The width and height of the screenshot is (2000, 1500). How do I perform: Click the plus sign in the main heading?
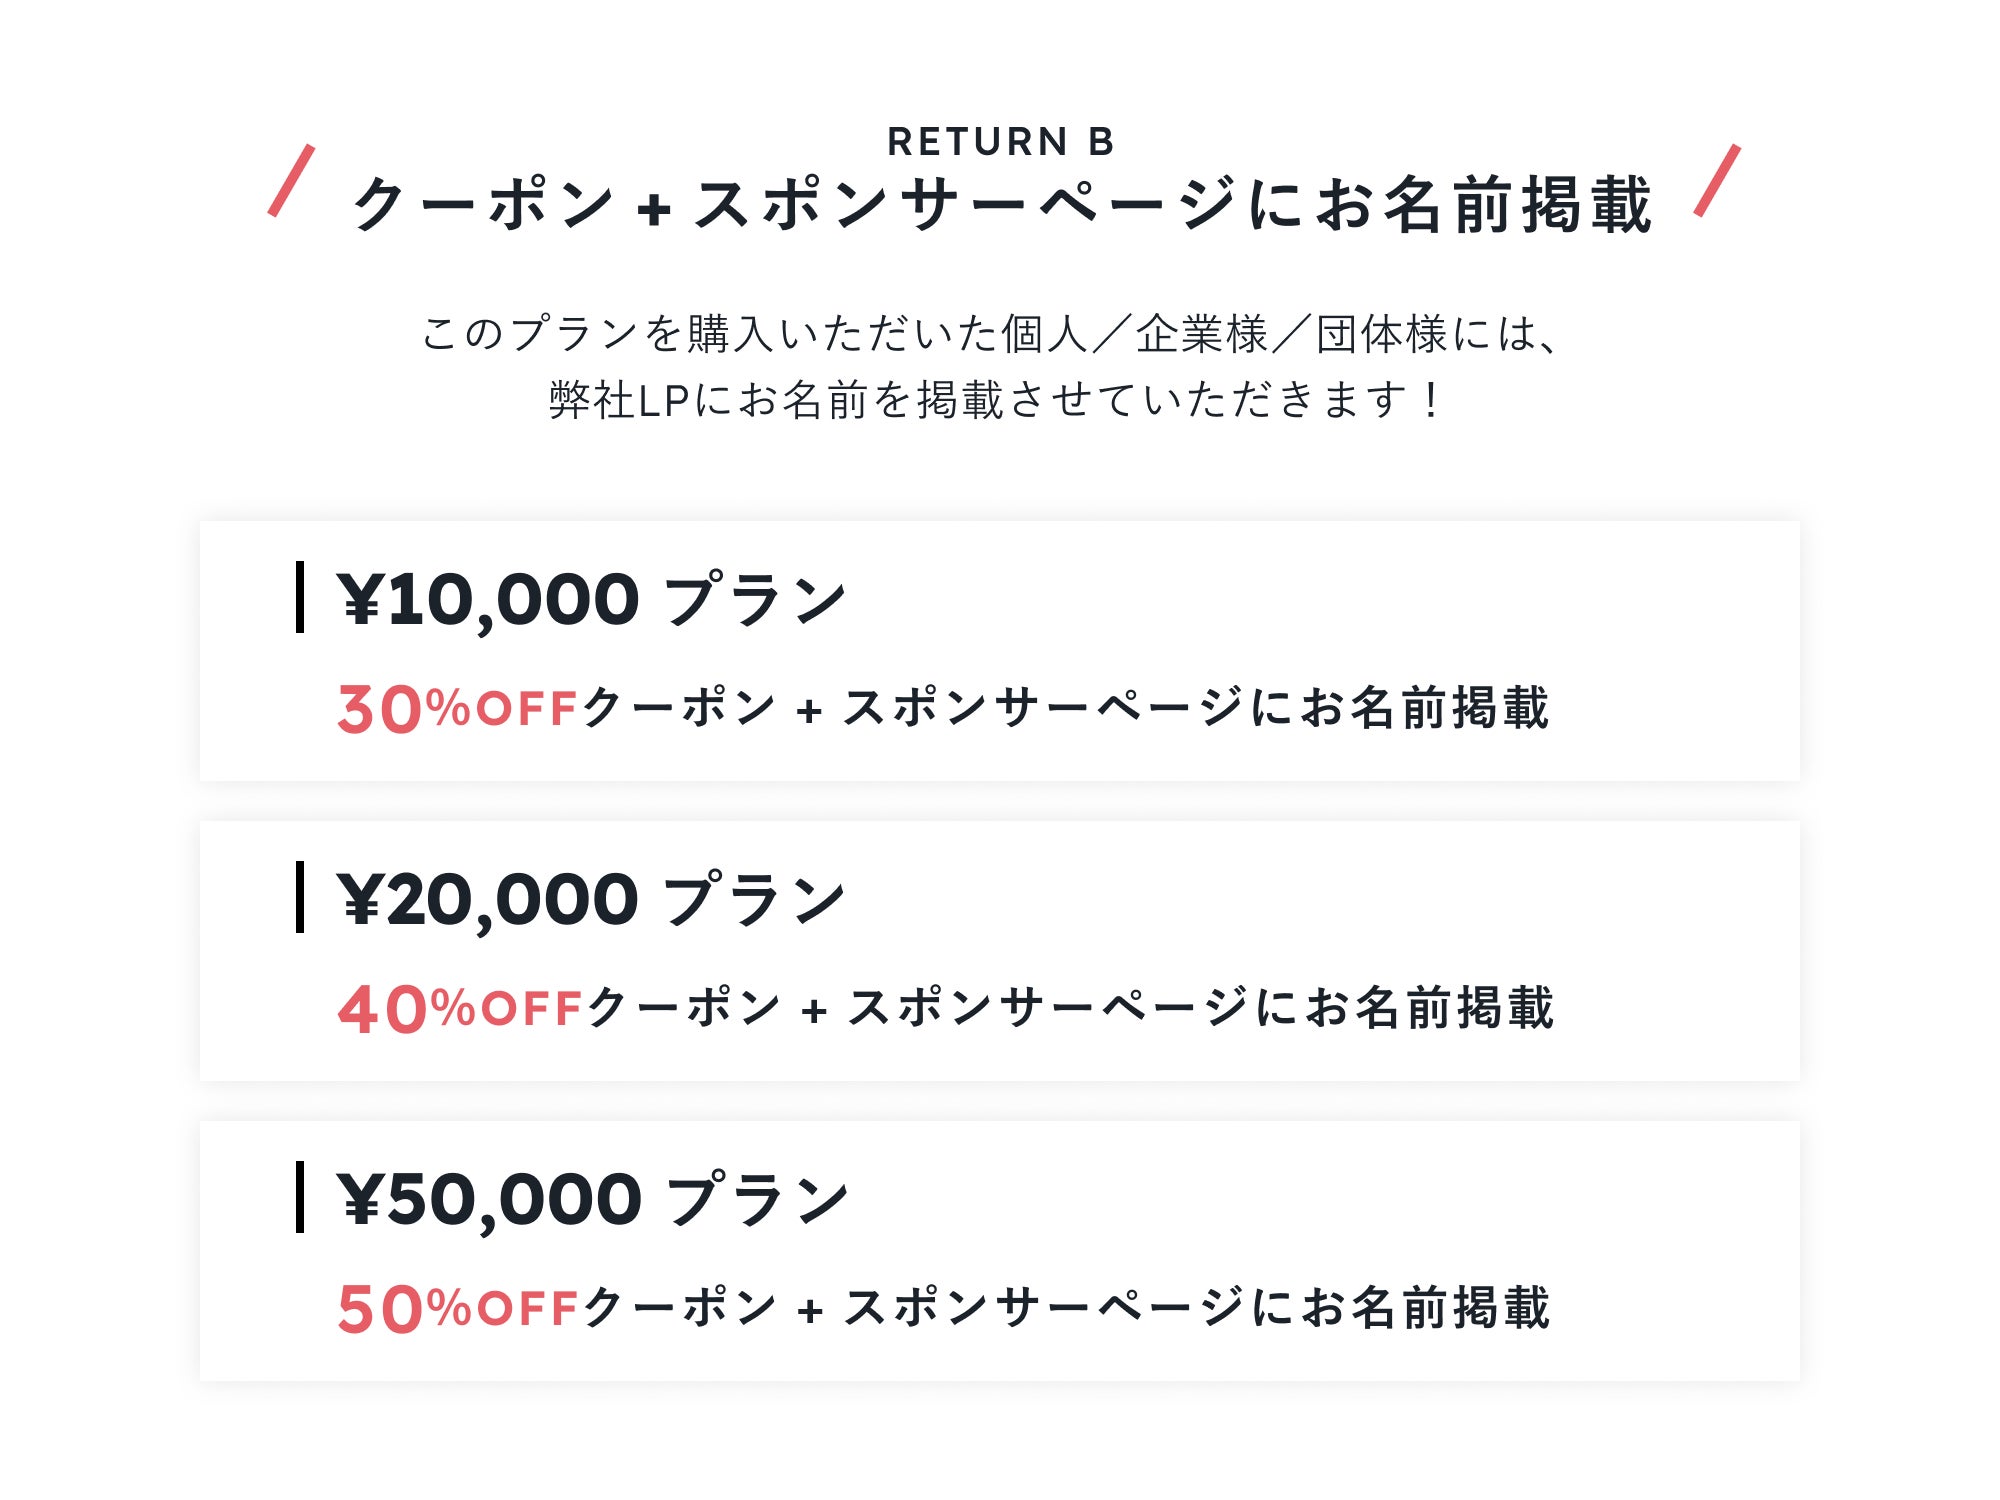pos(653,209)
